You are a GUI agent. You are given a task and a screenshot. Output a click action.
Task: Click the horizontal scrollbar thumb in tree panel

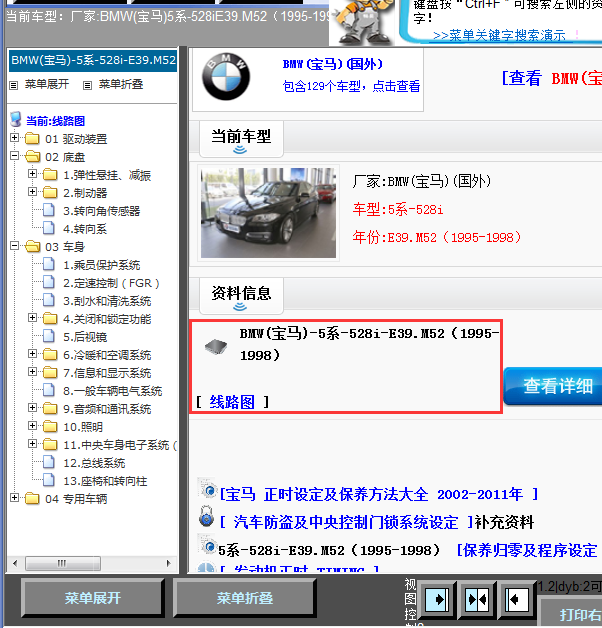(63, 563)
